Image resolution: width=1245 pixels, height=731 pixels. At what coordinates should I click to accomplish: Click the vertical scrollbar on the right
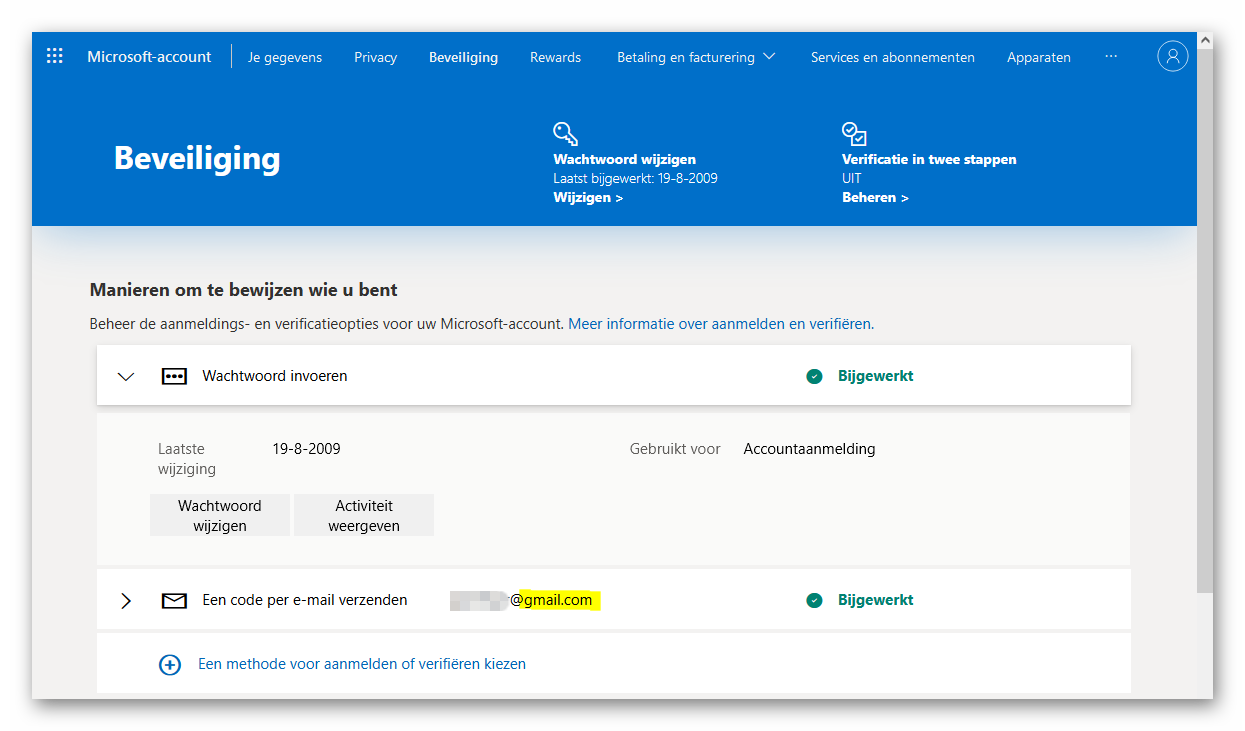click(1204, 320)
